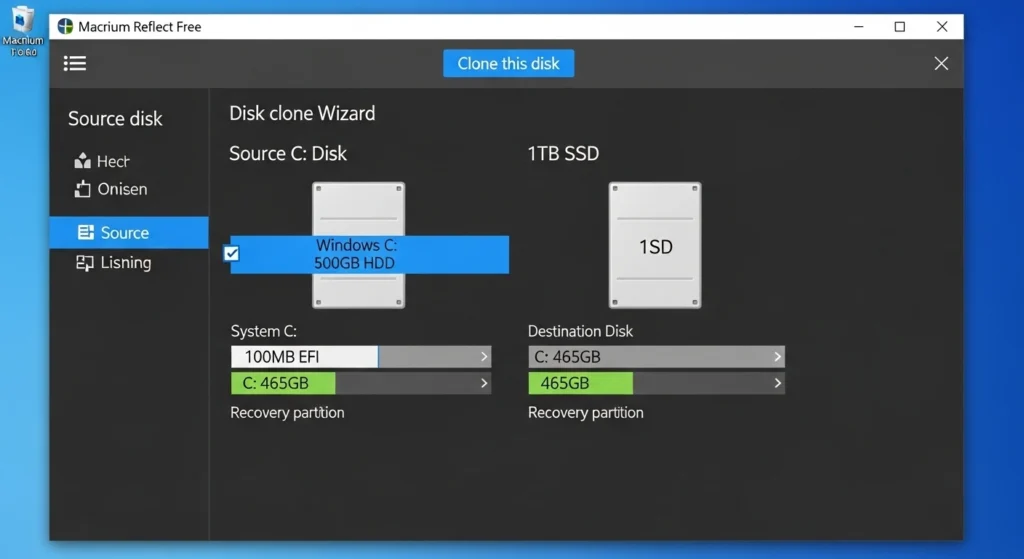
Task: Click the source Recovery partition label
Action: coord(287,413)
